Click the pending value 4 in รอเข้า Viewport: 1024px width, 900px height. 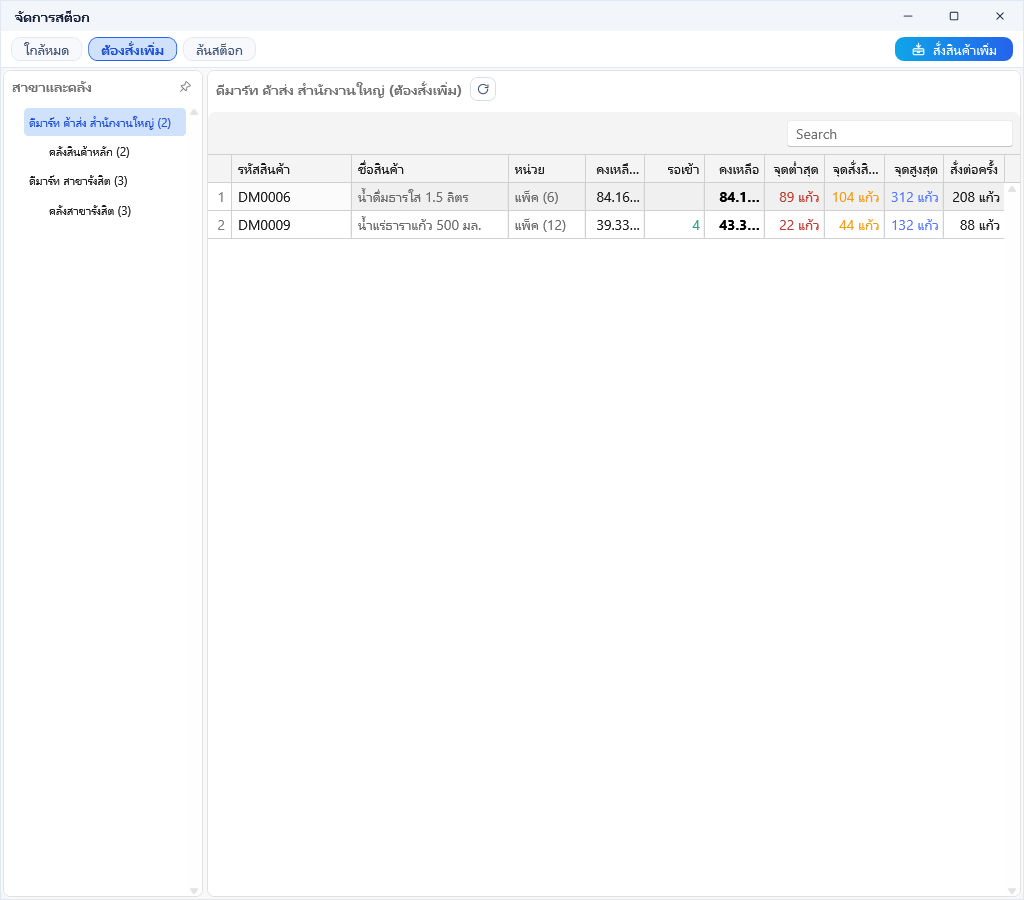pyautogui.click(x=675, y=225)
